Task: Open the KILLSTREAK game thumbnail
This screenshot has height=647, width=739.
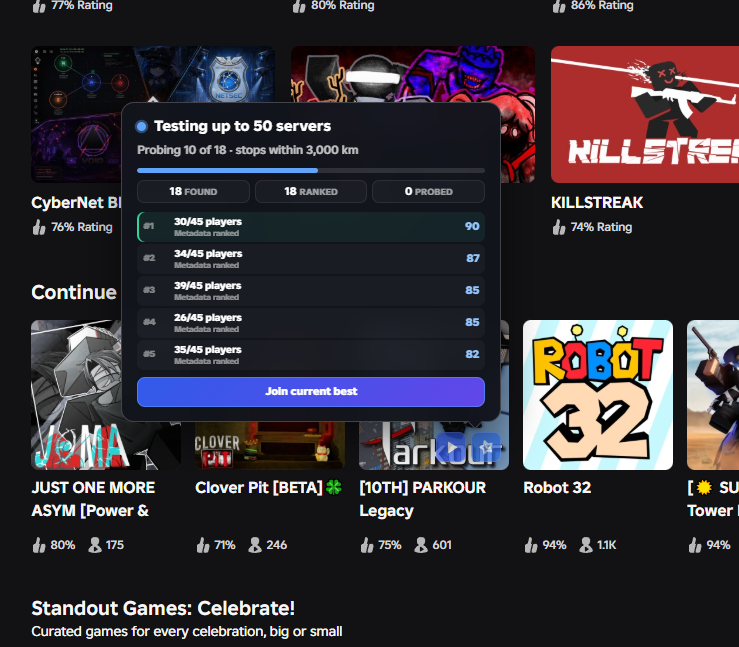Action: [645, 115]
